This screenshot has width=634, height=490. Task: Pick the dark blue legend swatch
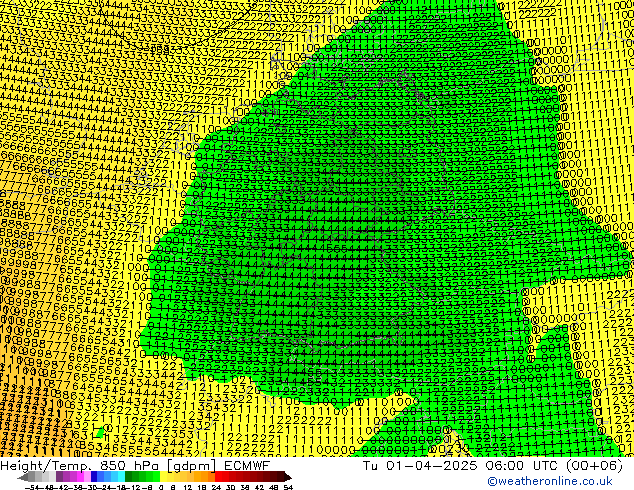click(x=94, y=477)
